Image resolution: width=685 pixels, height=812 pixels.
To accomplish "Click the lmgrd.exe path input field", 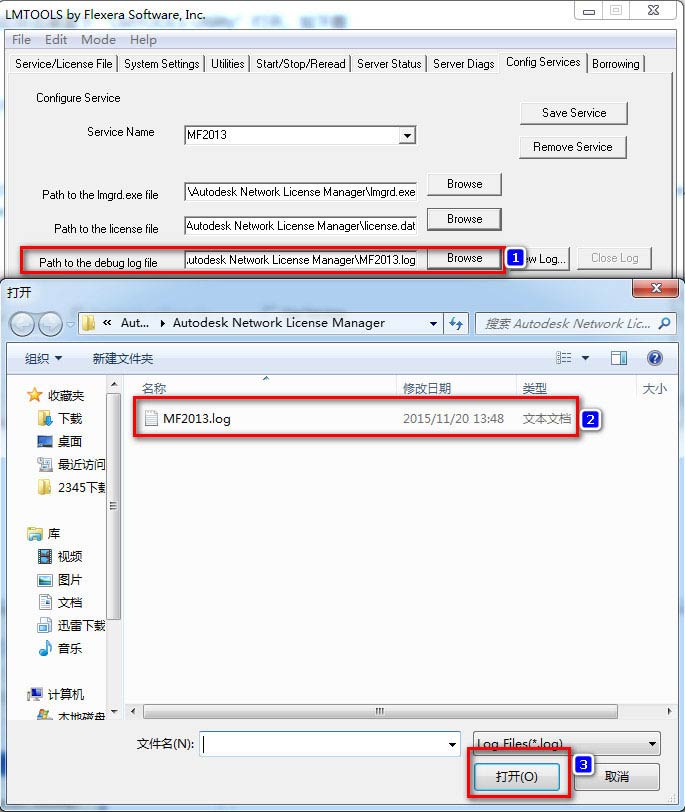I will [301, 192].
